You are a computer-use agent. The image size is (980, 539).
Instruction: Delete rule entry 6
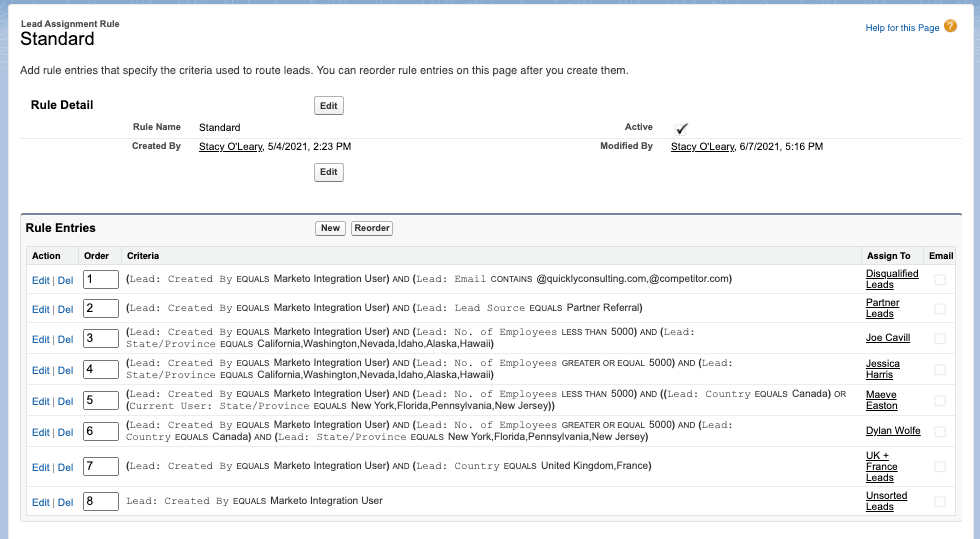pos(66,432)
